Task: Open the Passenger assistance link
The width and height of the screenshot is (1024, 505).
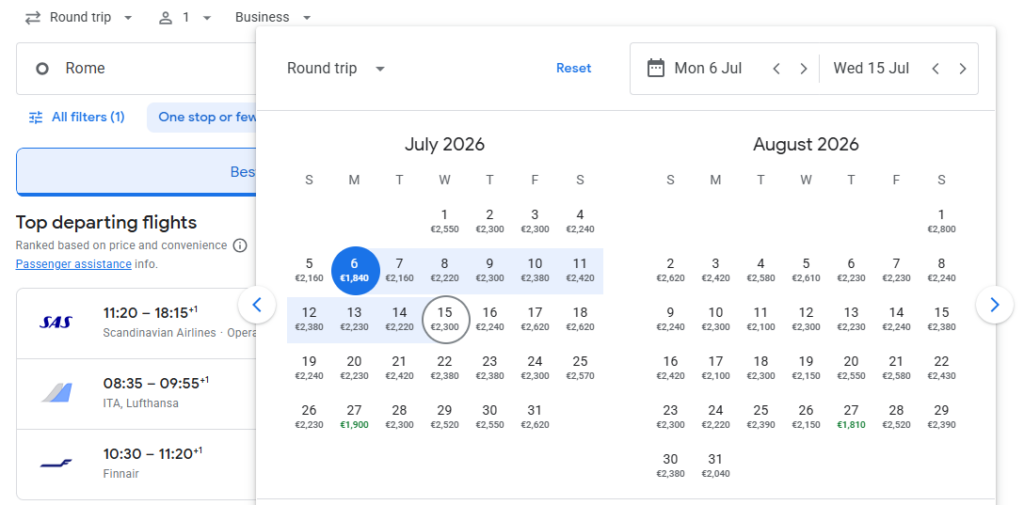Action: pos(73,265)
